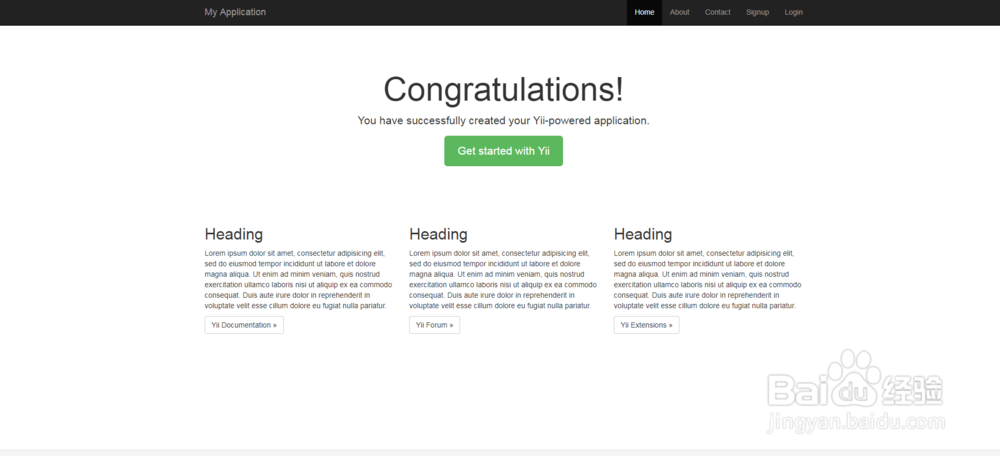Open the Login page

(x=793, y=12)
